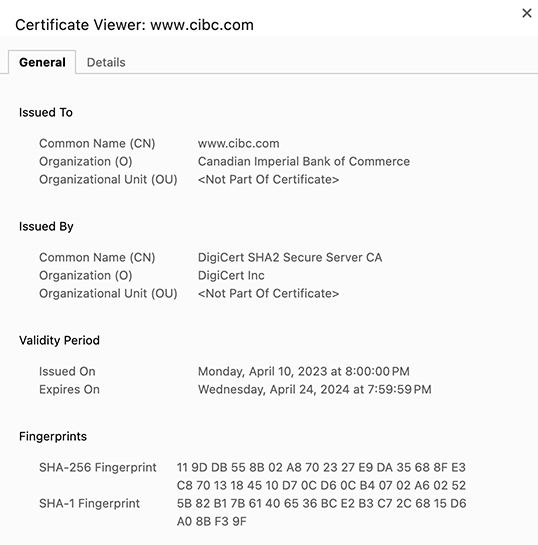The width and height of the screenshot is (538, 545).
Task: Click the SHA-1 fingerprint first line
Action: (321, 504)
